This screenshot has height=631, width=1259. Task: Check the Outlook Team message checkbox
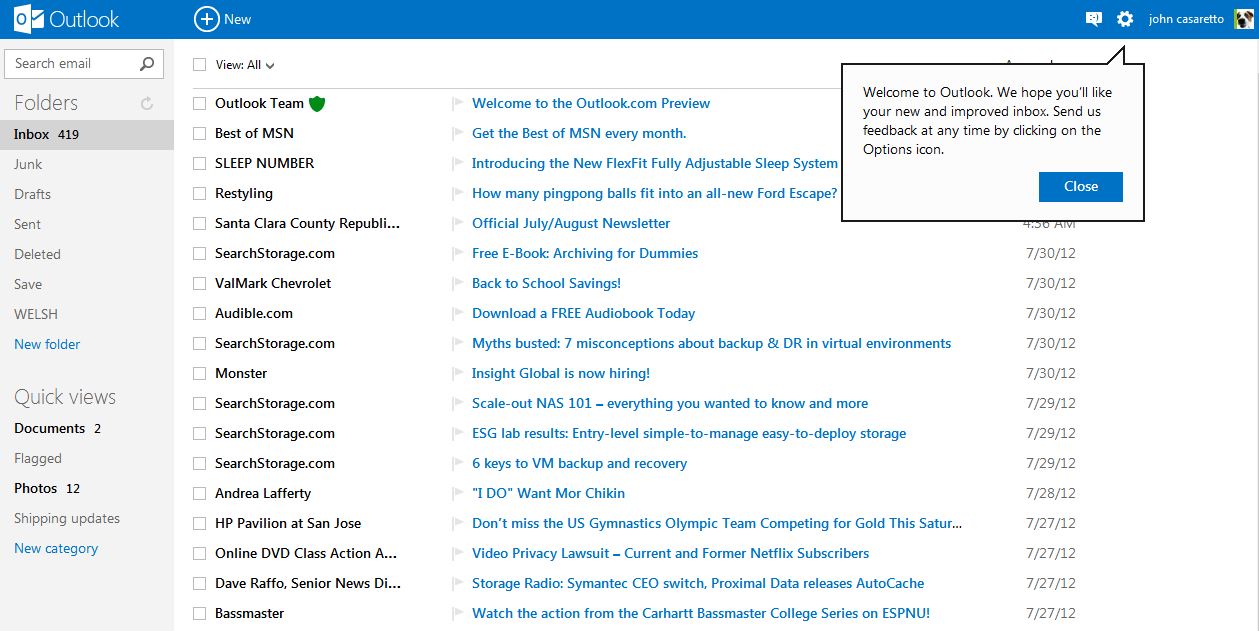click(199, 103)
